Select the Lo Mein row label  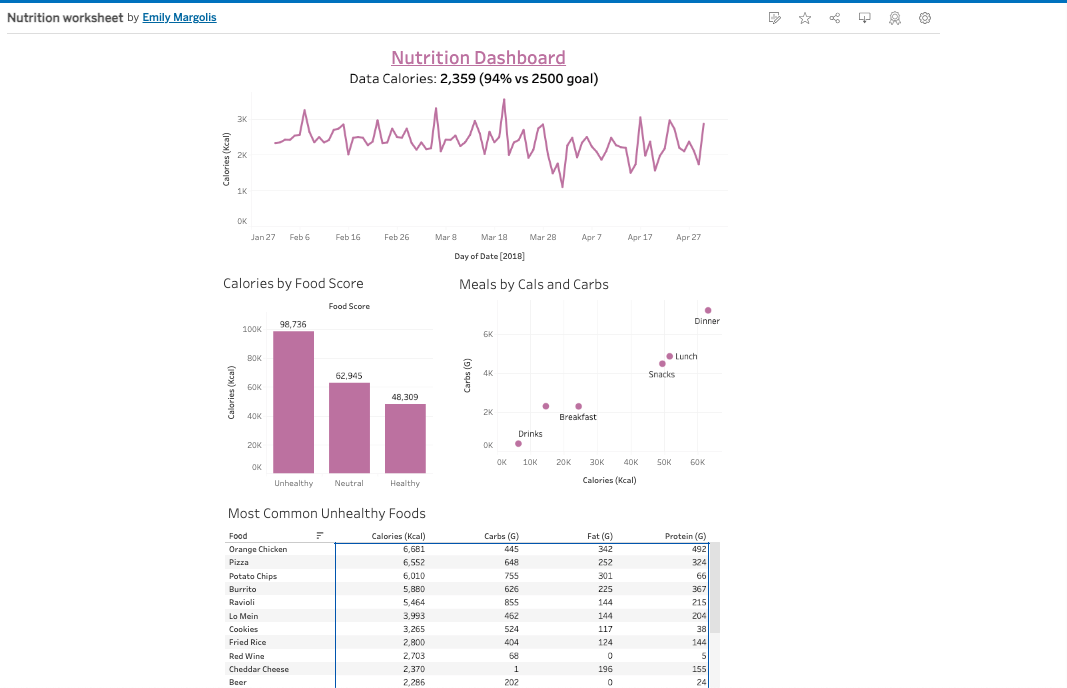coord(244,616)
